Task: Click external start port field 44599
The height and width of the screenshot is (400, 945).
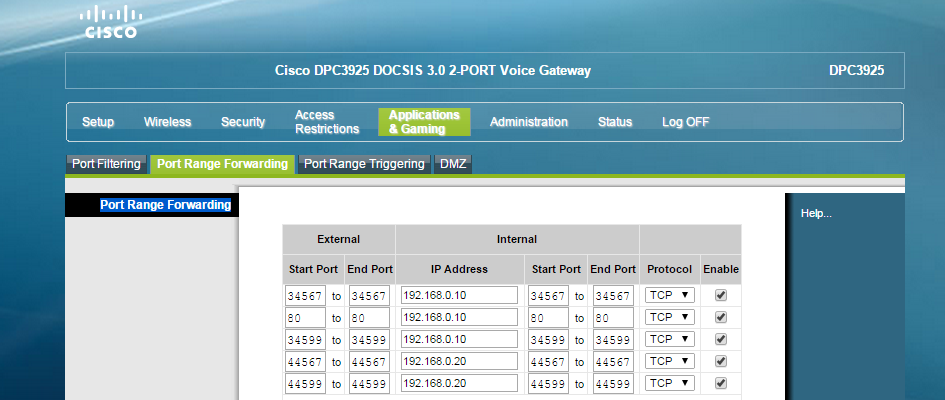Action: coord(305,383)
